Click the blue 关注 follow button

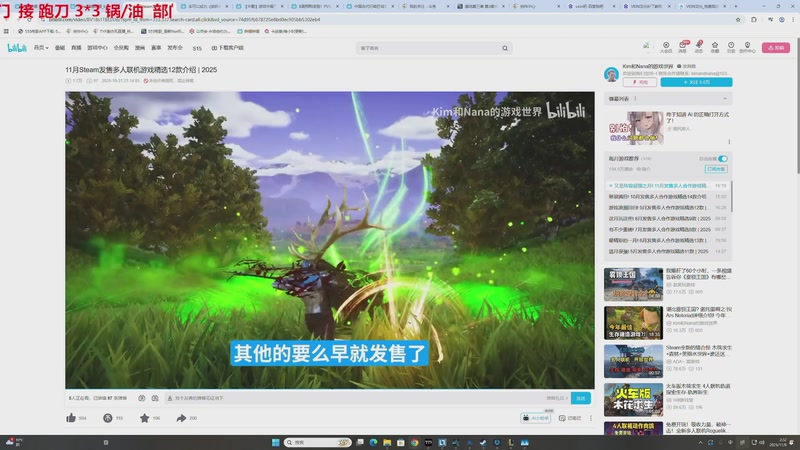point(696,82)
